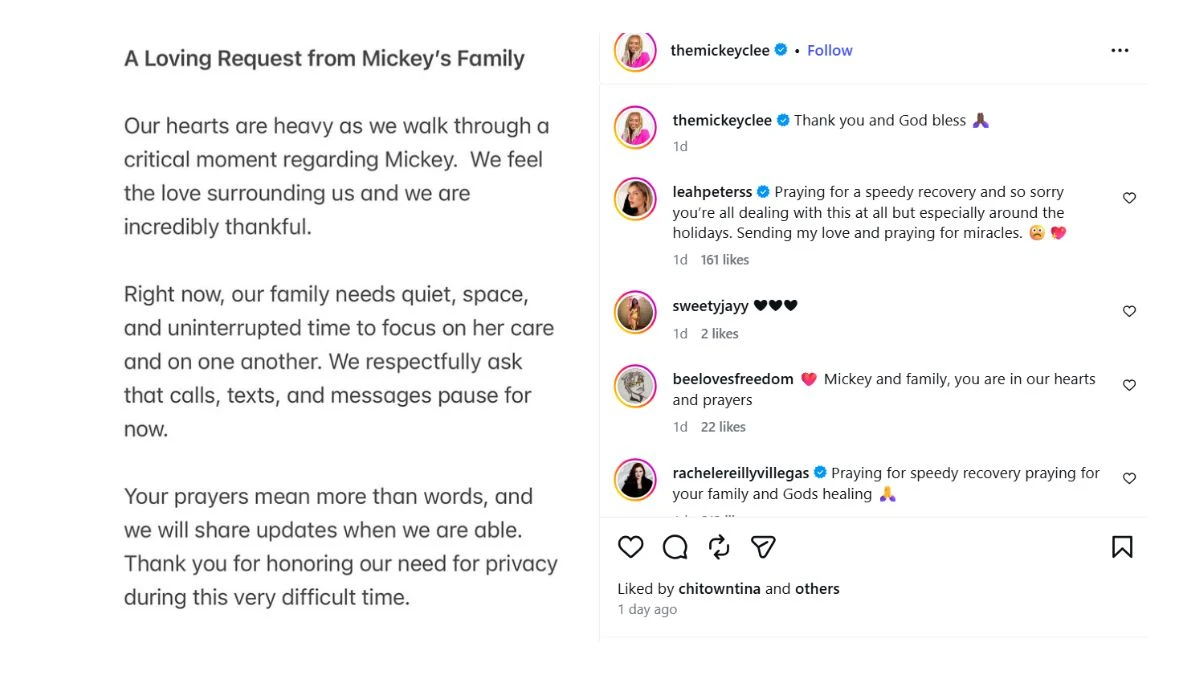
Task: Follow themickeyclee account
Action: coord(830,51)
